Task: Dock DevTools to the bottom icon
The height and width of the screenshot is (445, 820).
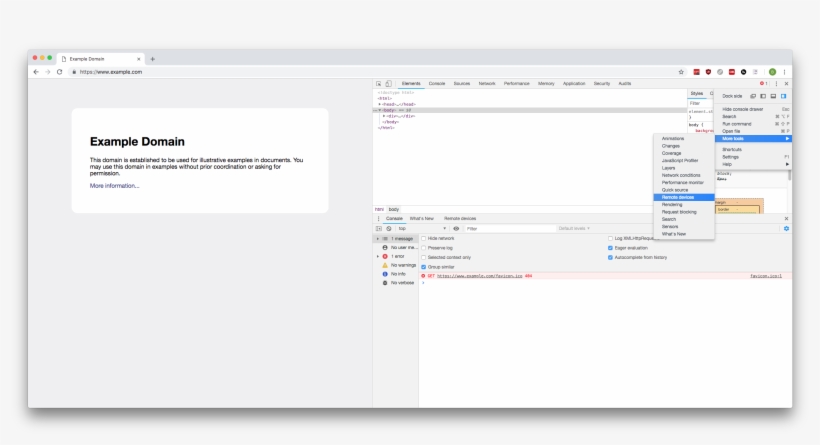Action: [x=773, y=96]
